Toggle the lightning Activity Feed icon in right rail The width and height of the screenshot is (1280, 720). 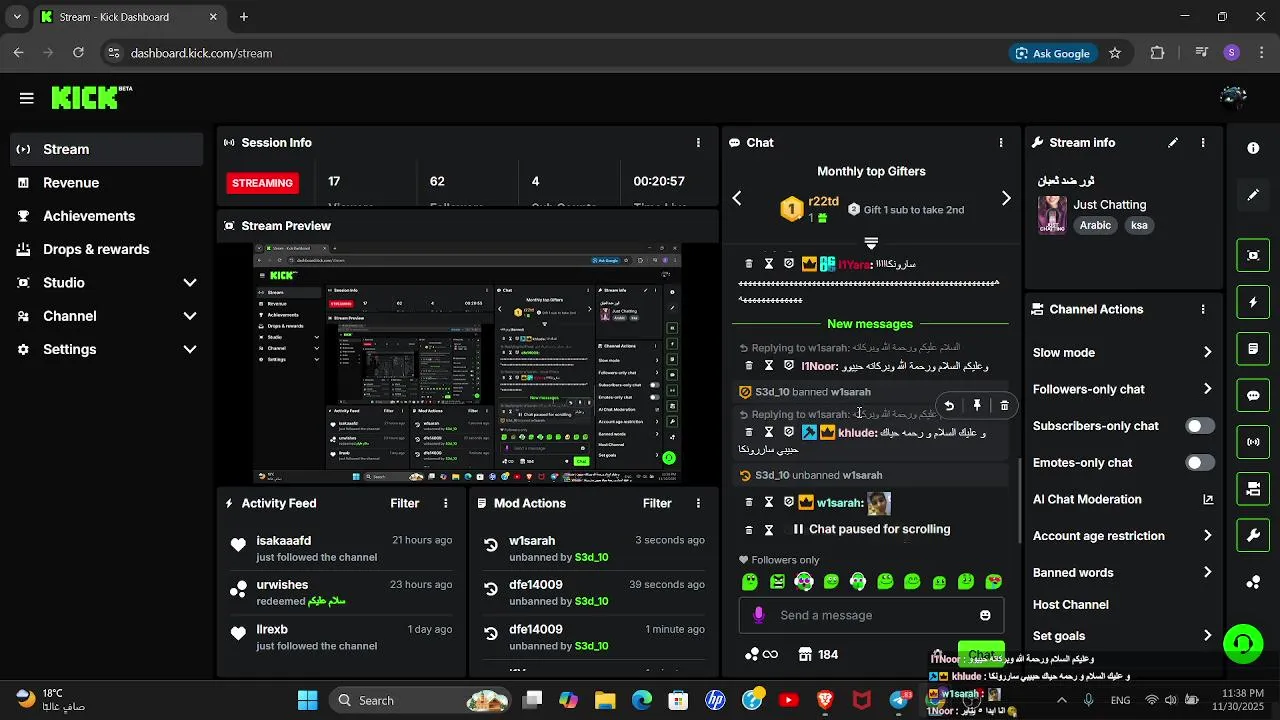tap(1253, 302)
